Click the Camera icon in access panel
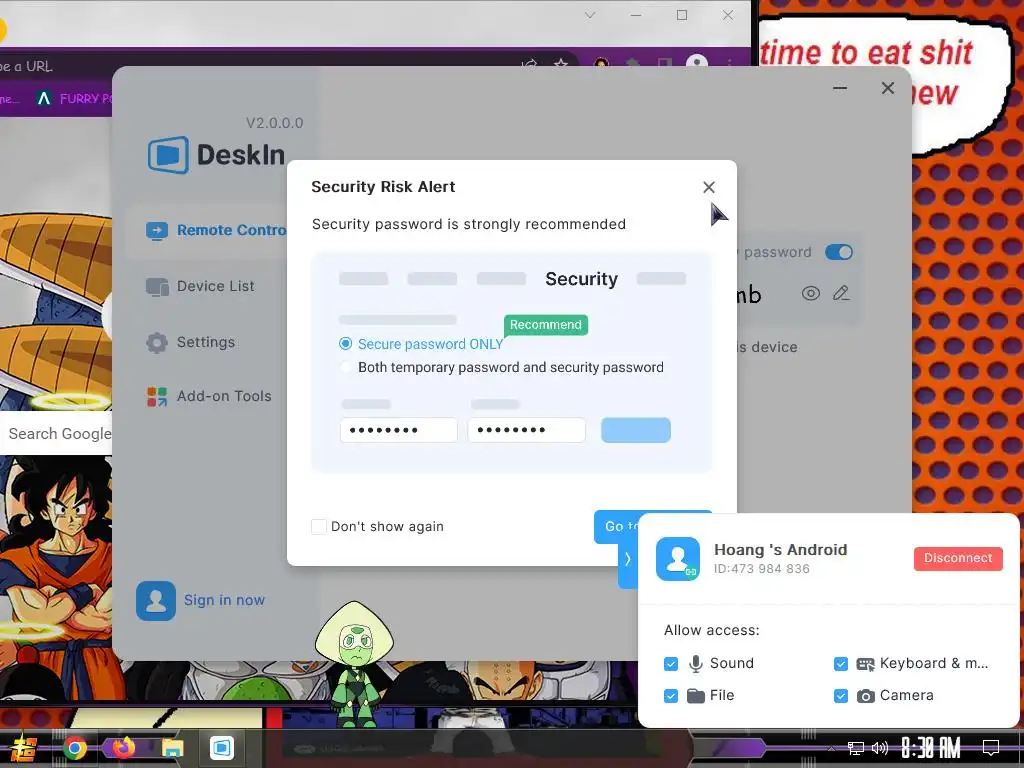 865,696
